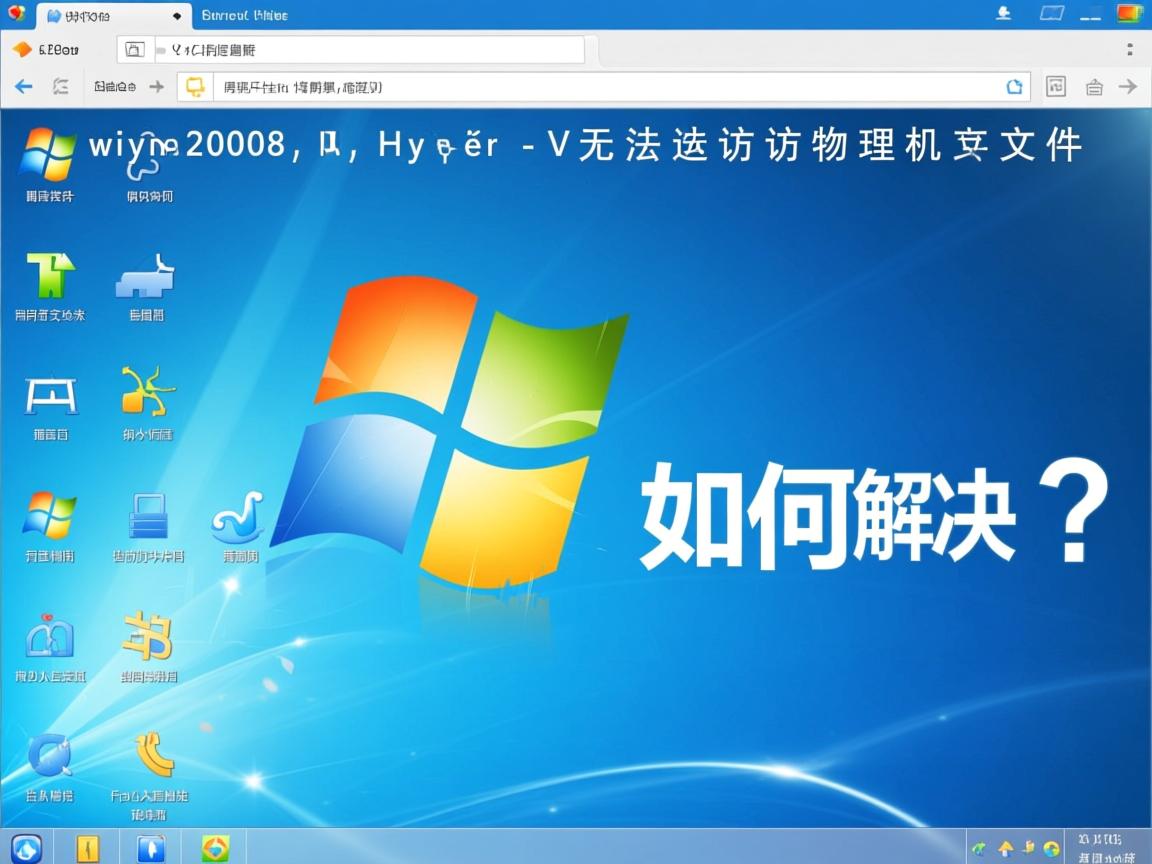Open the blue bell-shaped desktop icon with red top
The width and height of the screenshot is (1152, 864).
click(x=49, y=636)
